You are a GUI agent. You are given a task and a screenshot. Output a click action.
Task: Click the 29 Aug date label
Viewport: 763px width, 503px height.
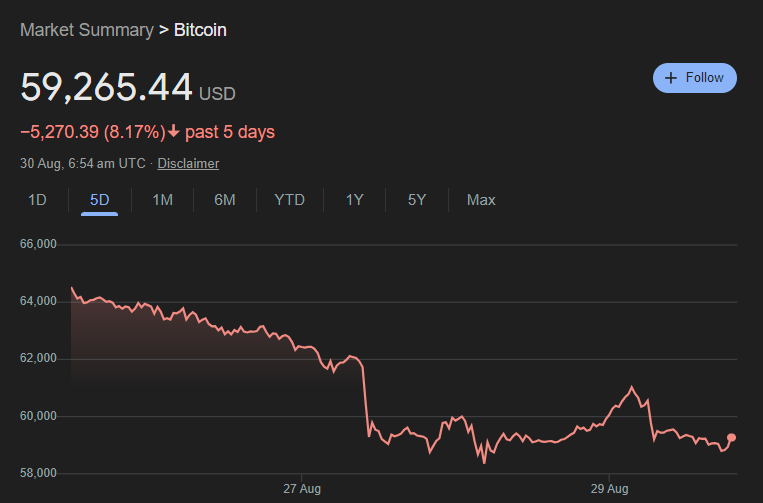(609, 489)
